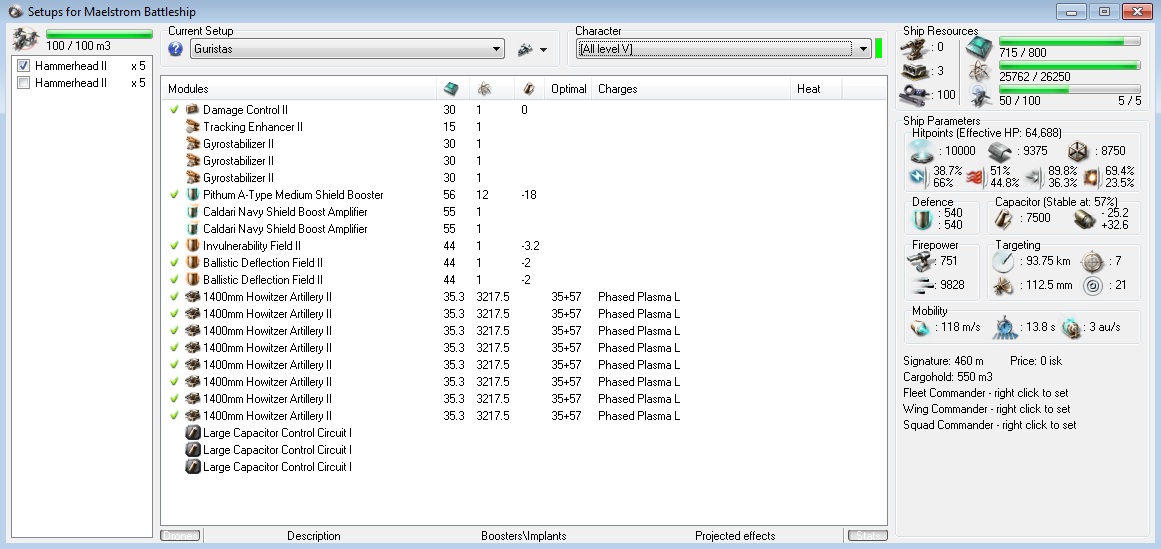The width and height of the screenshot is (1161, 549).
Task: Toggle first 1400mm Howitzer Artillery II checkmark
Action: [x=175, y=297]
